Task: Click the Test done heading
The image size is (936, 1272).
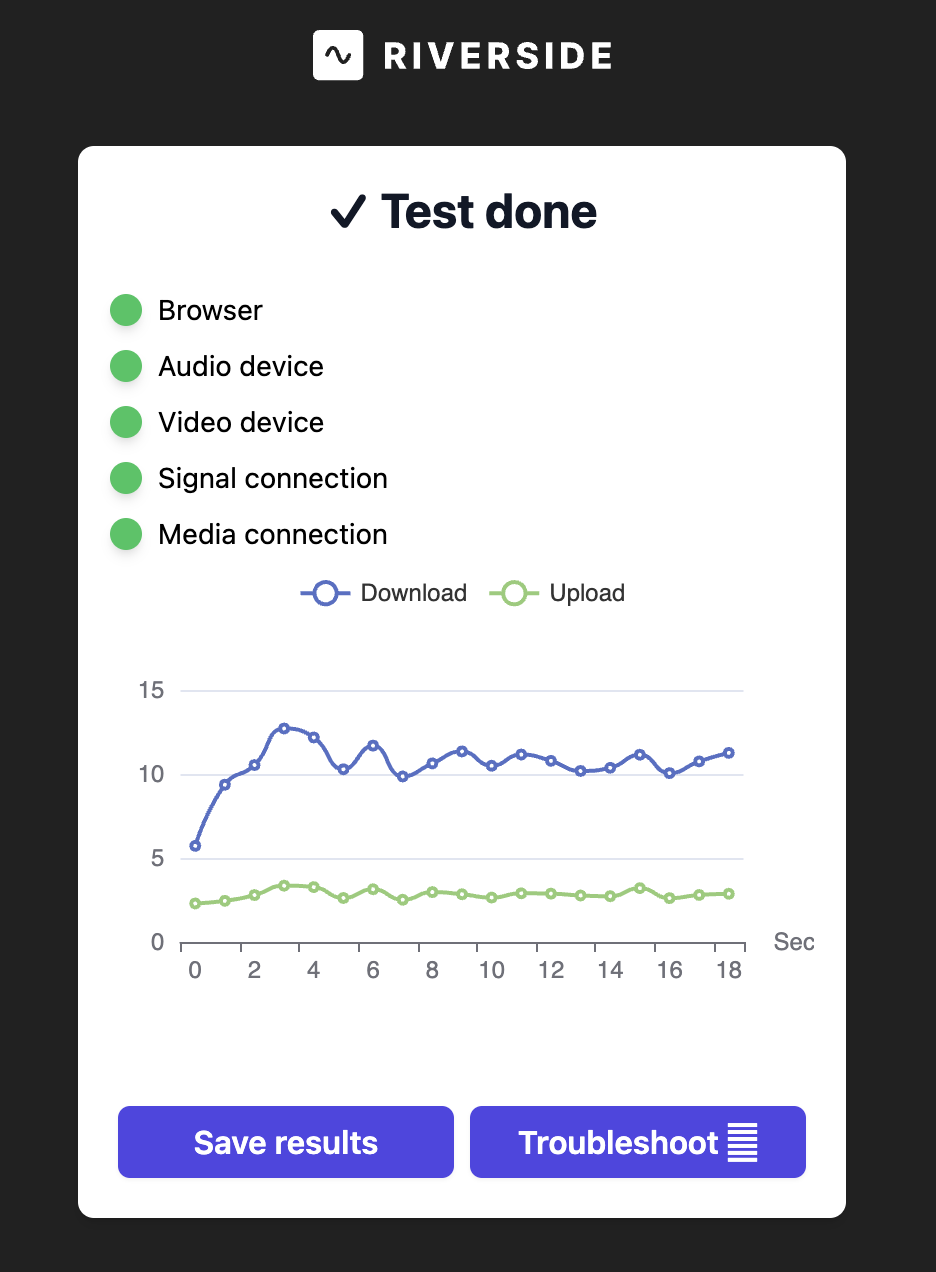Action: point(488,212)
